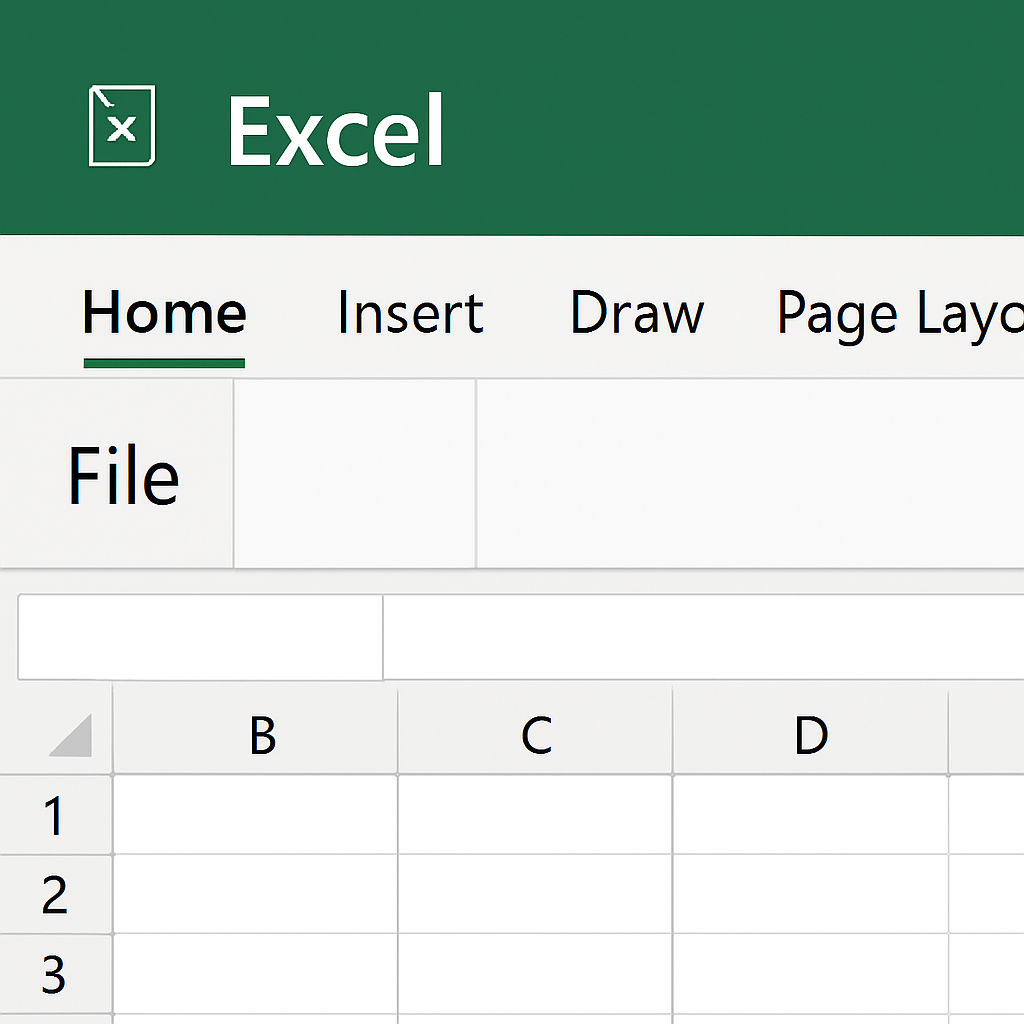Select cell D2
Screen dimensions: 1024x1024
pyautogui.click(x=810, y=895)
